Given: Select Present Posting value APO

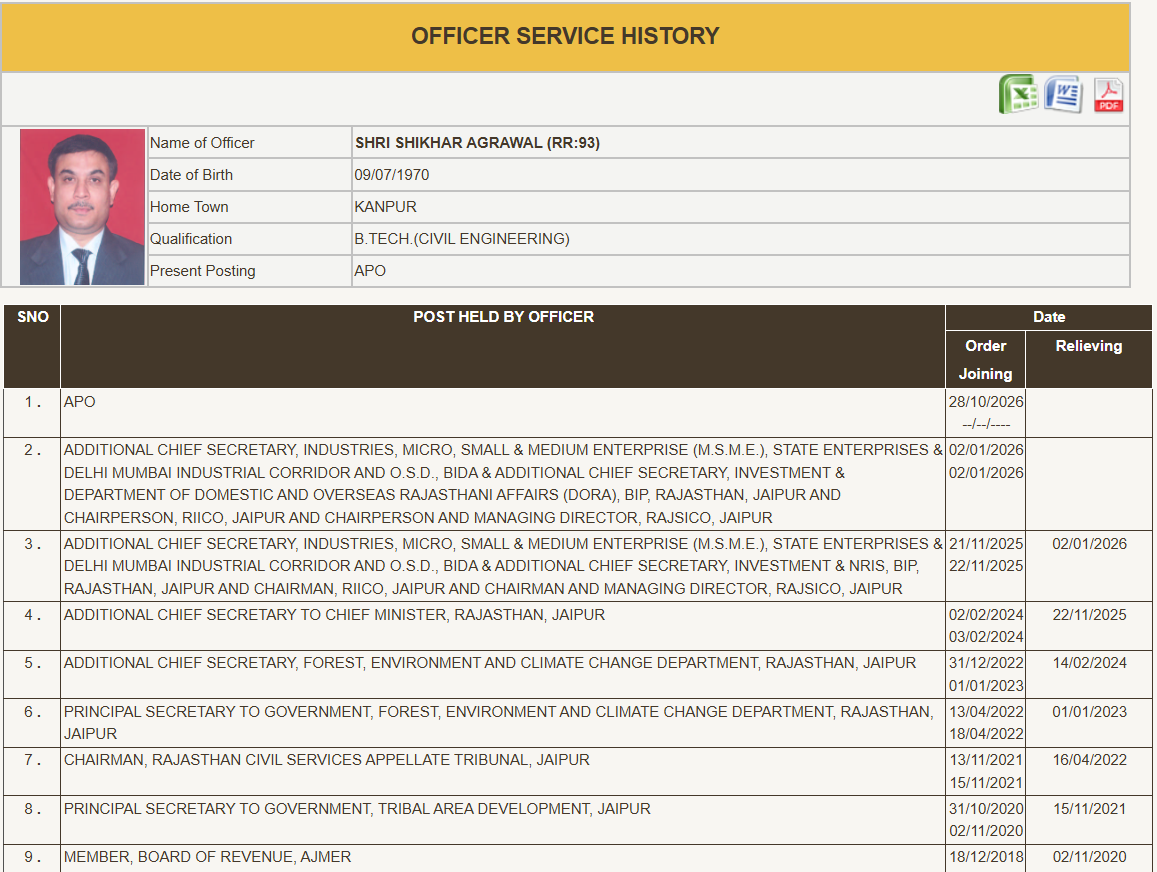Looking at the screenshot, I should click(370, 271).
